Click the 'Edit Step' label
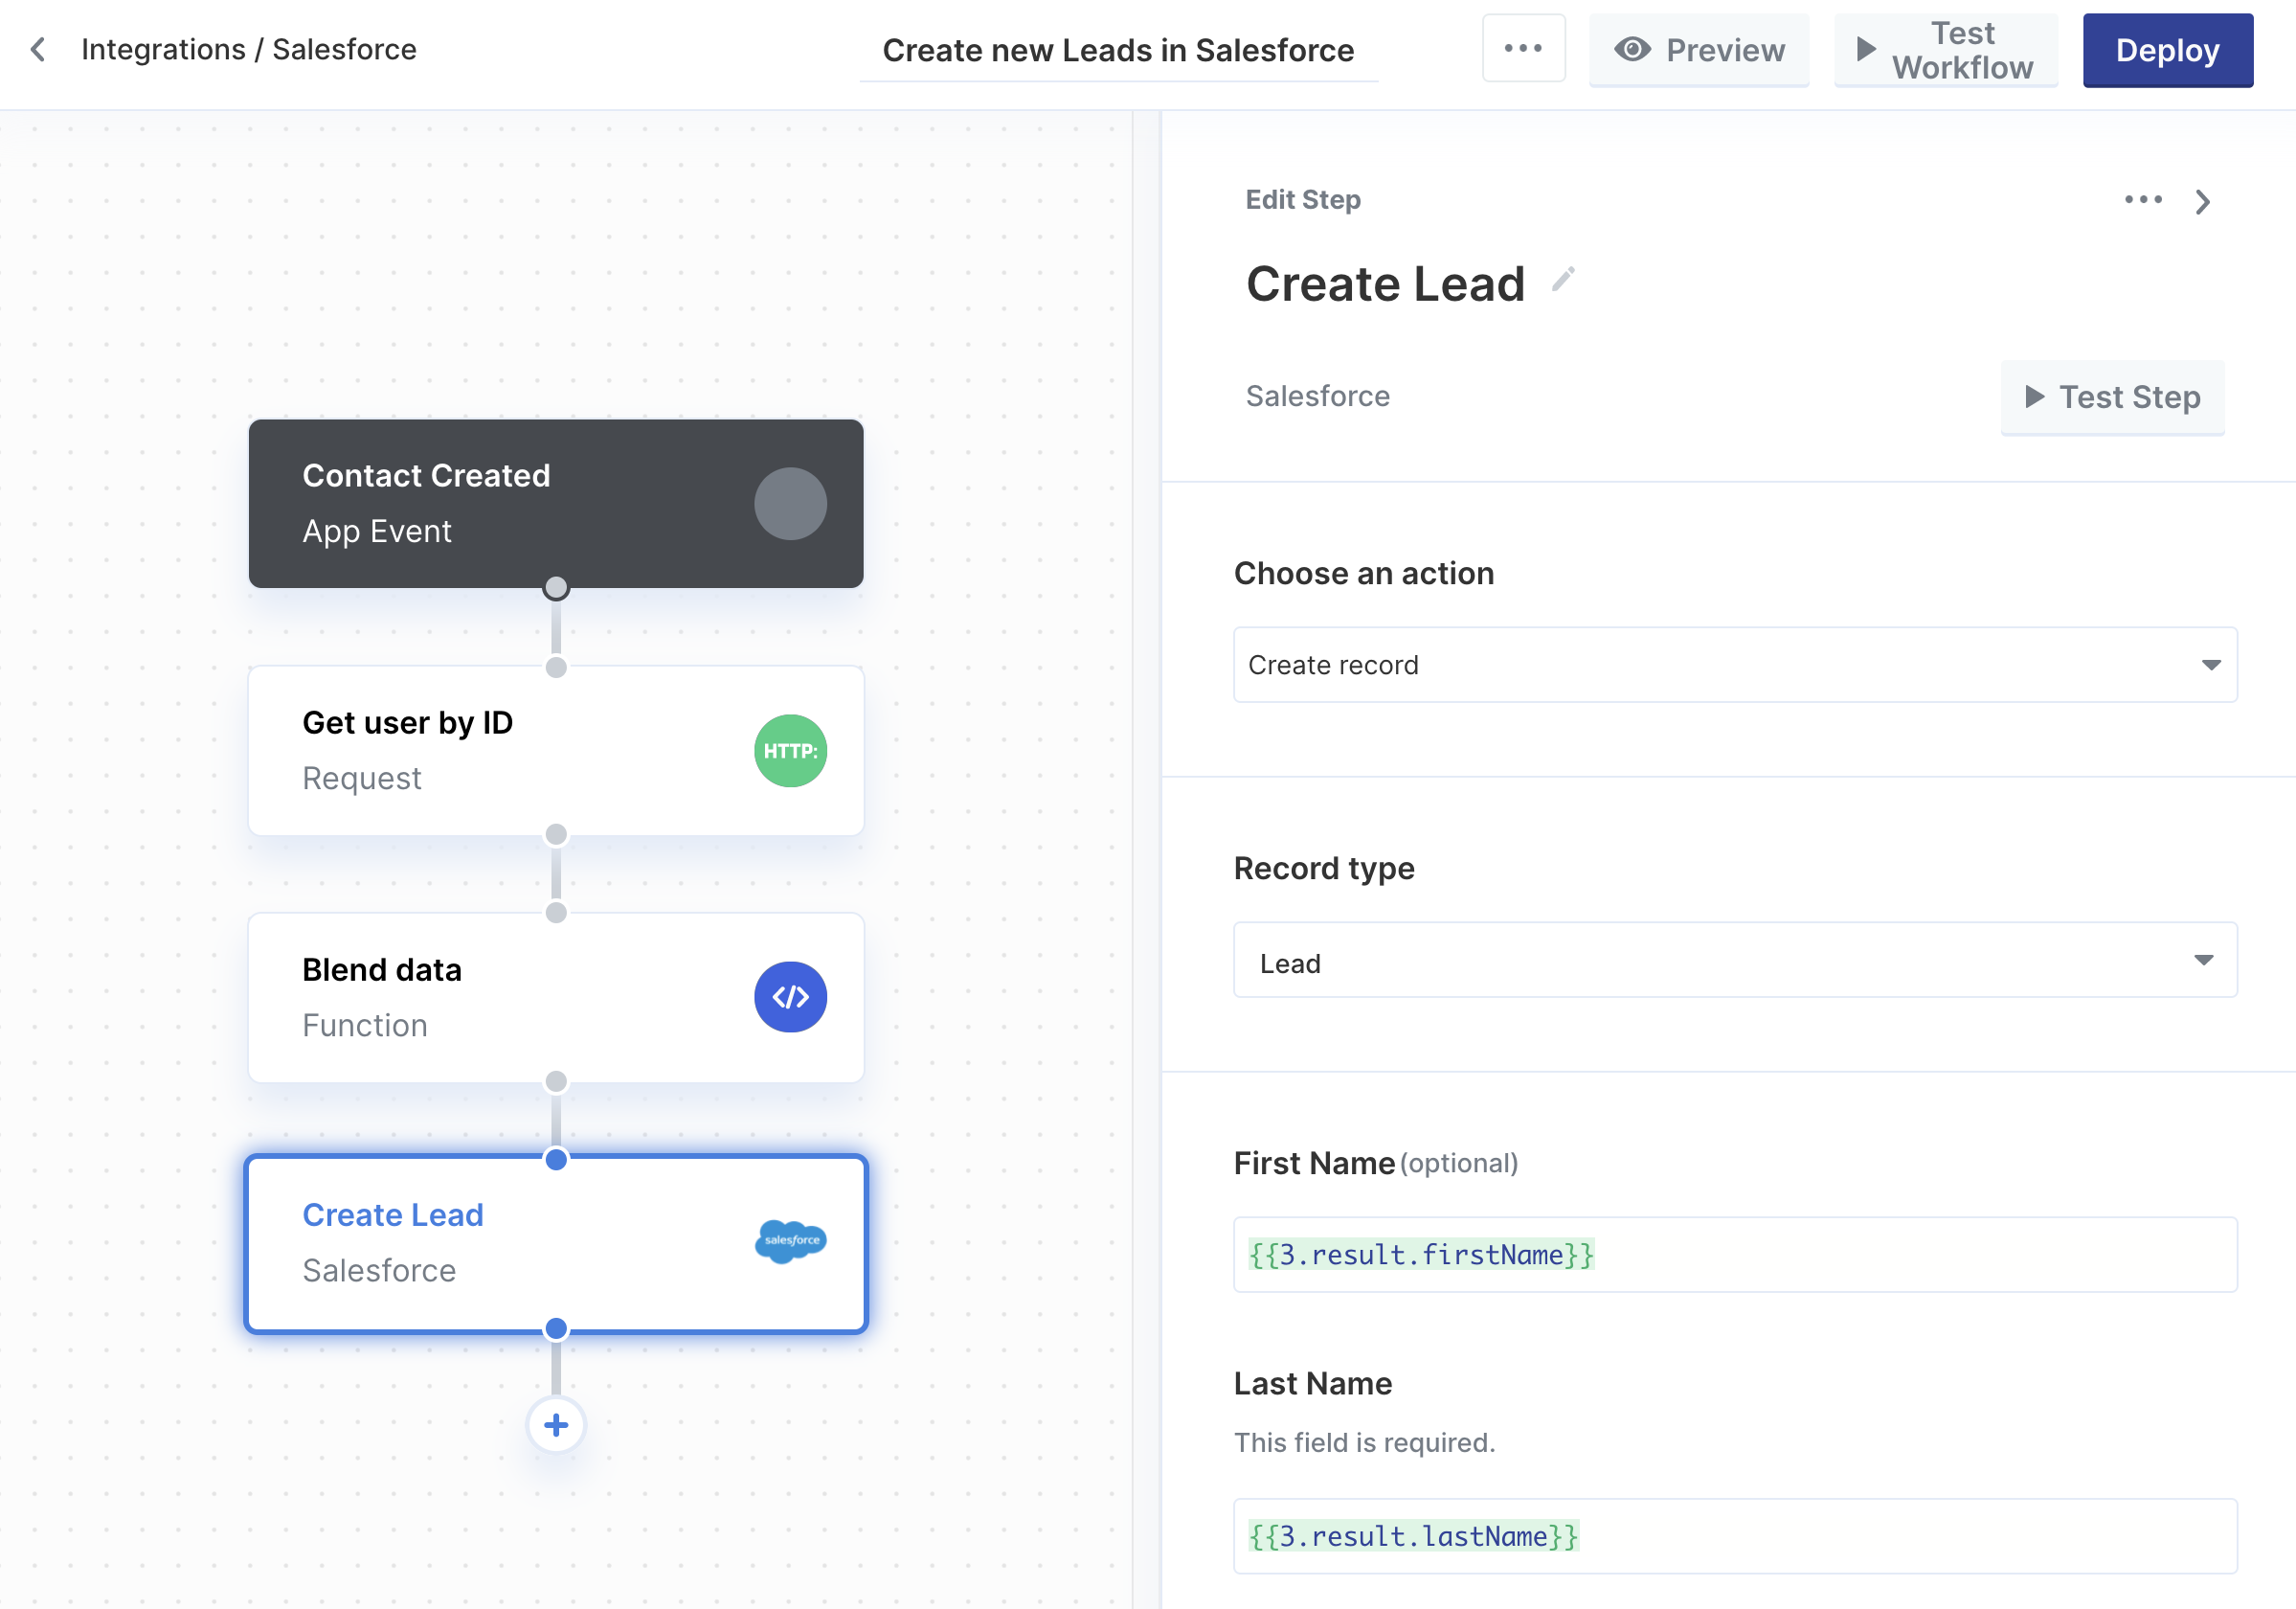This screenshot has width=2296, height=1609. click(1302, 199)
